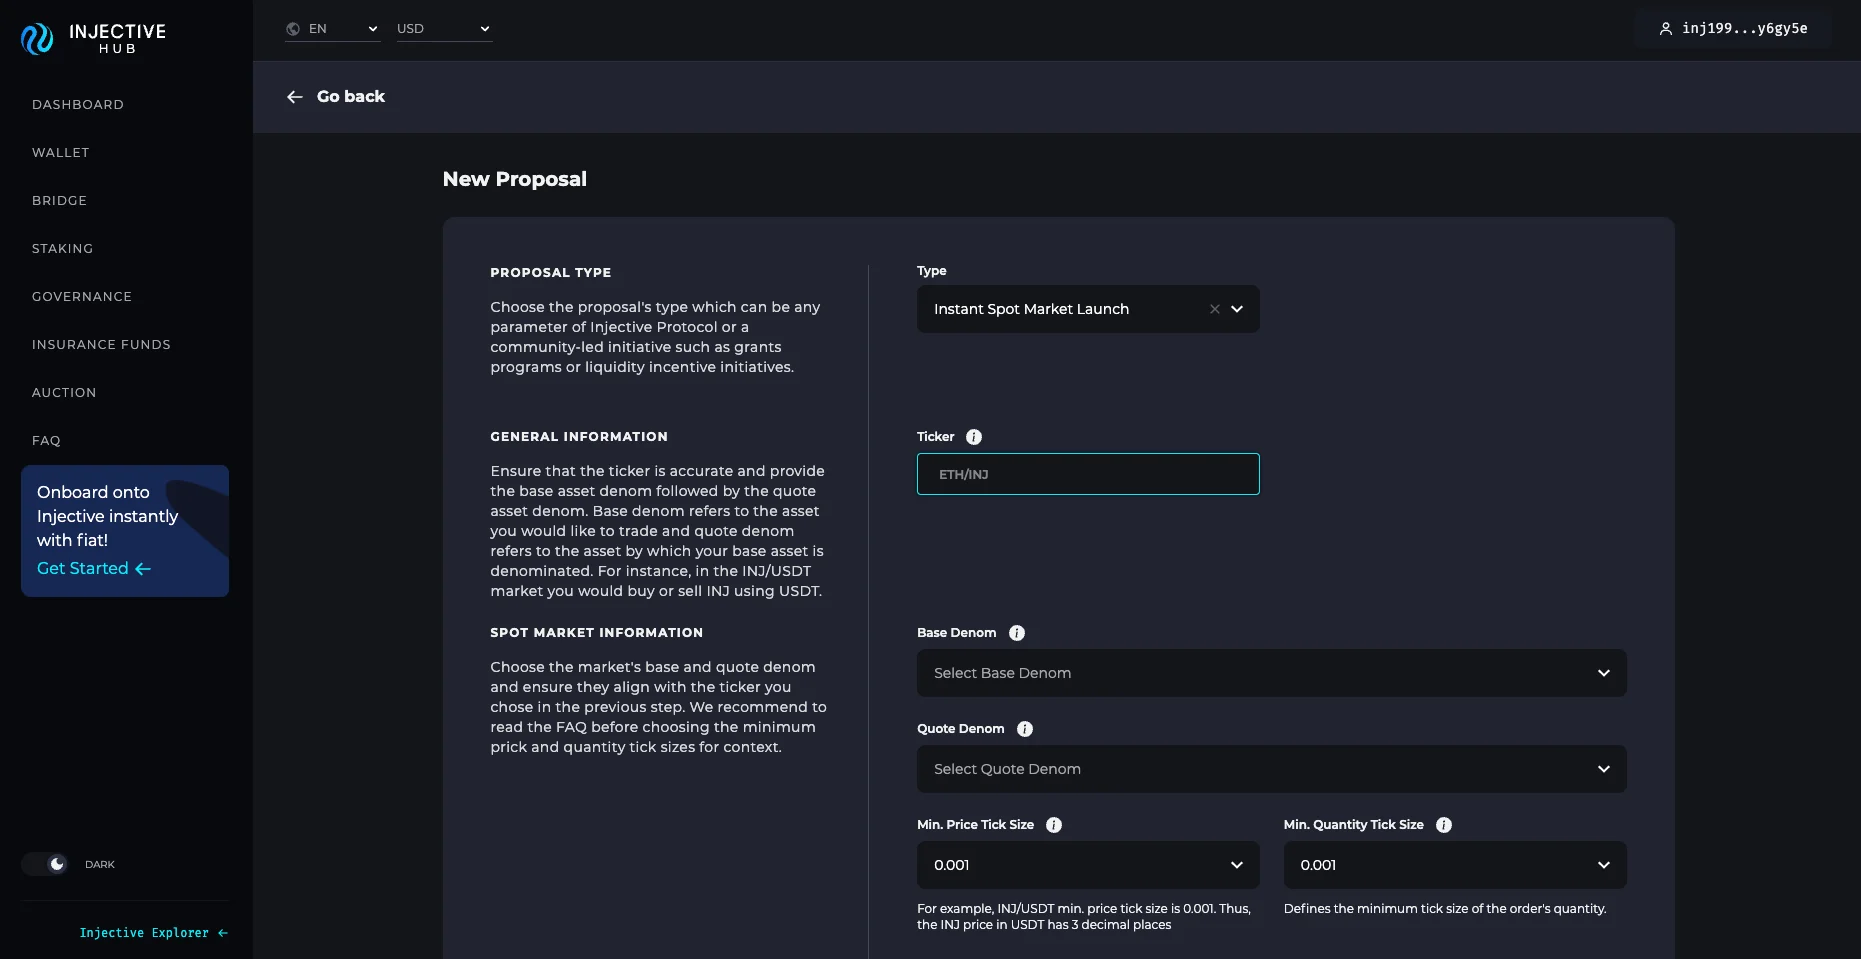The width and height of the screenshot is (1861, 959).
Task: Click the 'Defines the minimum tick size' hint text
Action: pyautogui.click(x=1445, y=909)
